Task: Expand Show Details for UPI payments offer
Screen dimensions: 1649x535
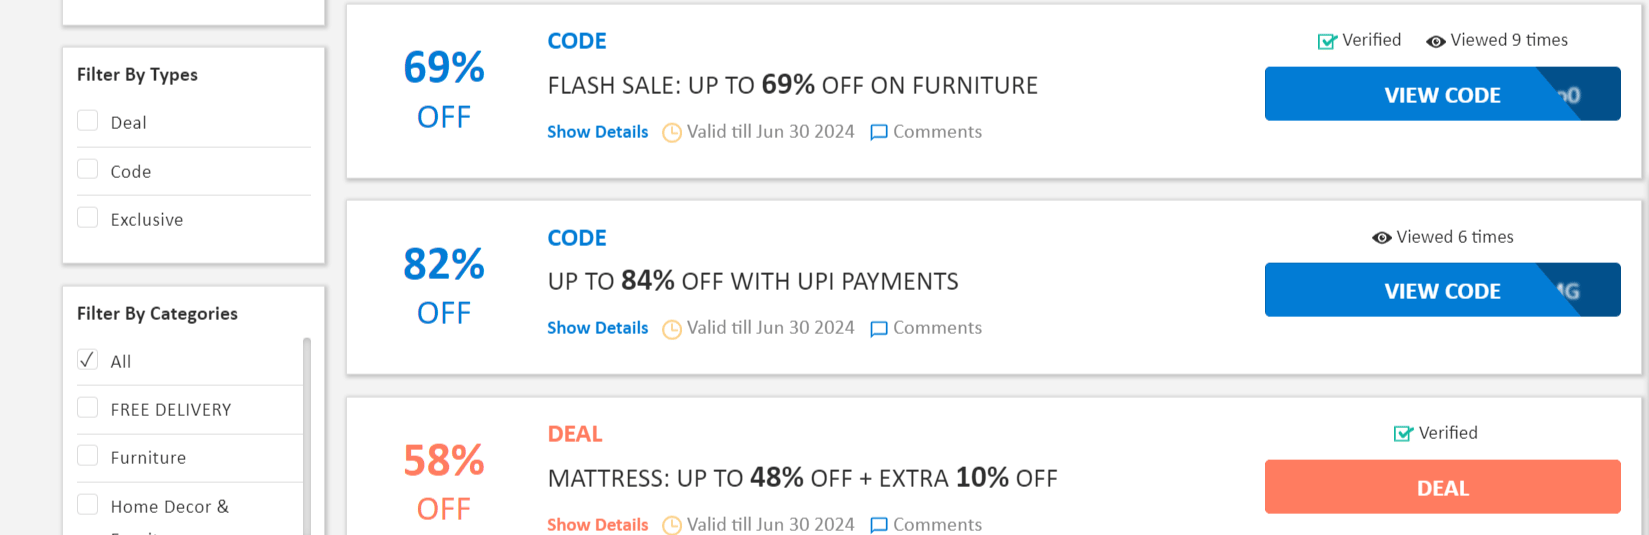Action: (x=597, y=328)
